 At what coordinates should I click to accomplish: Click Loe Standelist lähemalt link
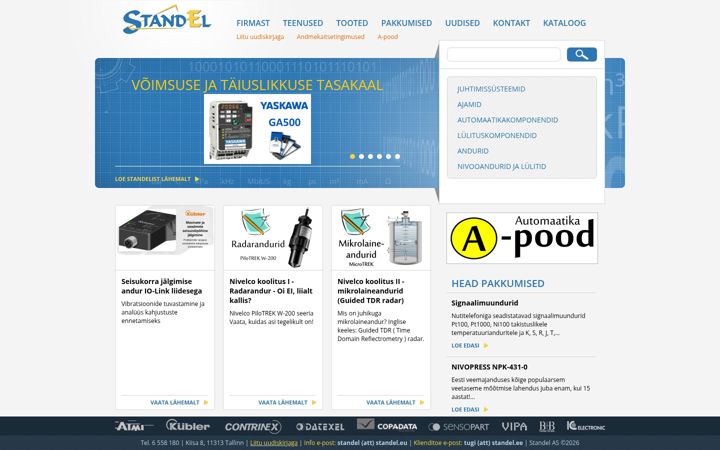click(152, 179)
